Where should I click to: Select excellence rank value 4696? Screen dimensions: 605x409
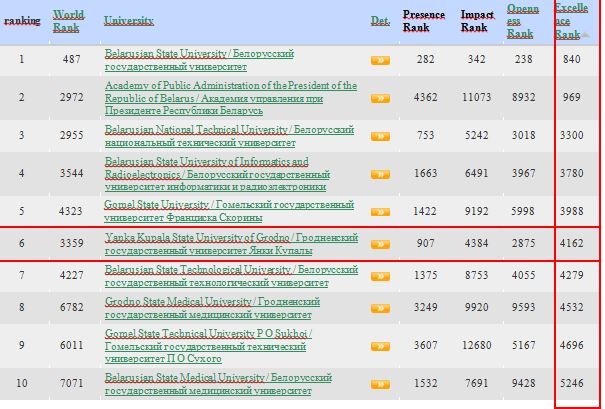point(571,345)
